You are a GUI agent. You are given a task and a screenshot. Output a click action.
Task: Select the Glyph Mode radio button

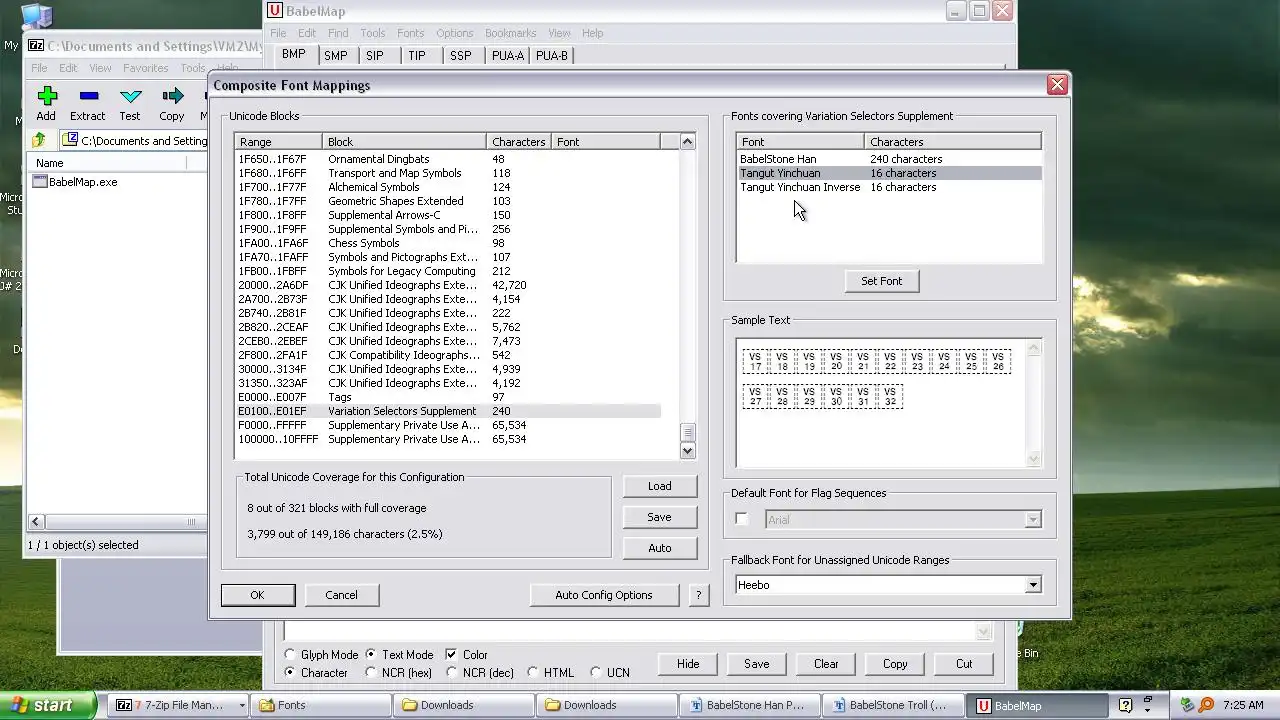click(x=291, y=655)
